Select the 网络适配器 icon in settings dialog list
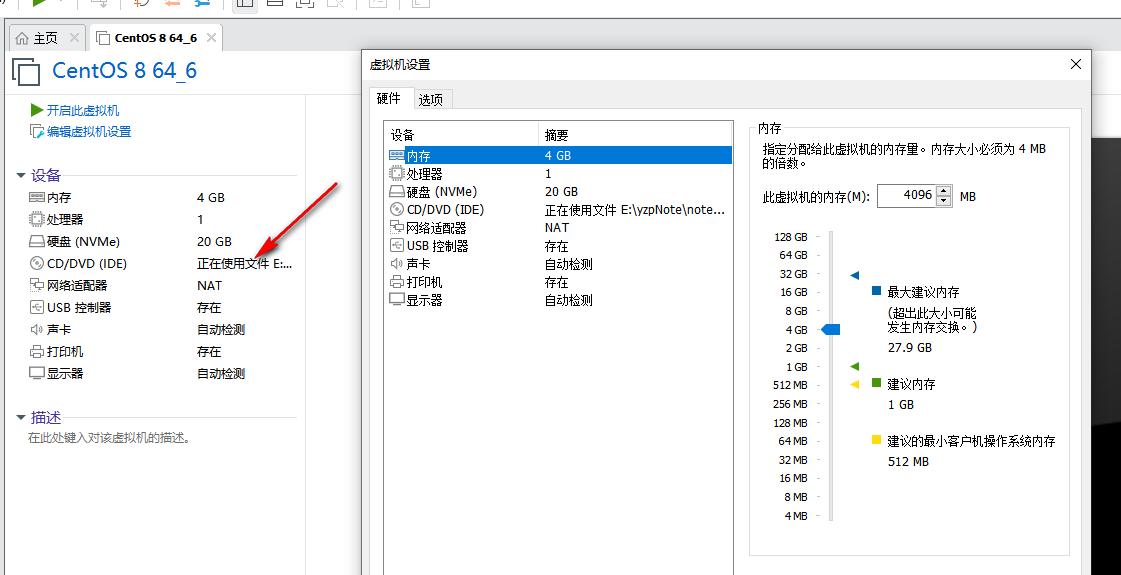Screen dimensions: 1121x575 [397, 227]
